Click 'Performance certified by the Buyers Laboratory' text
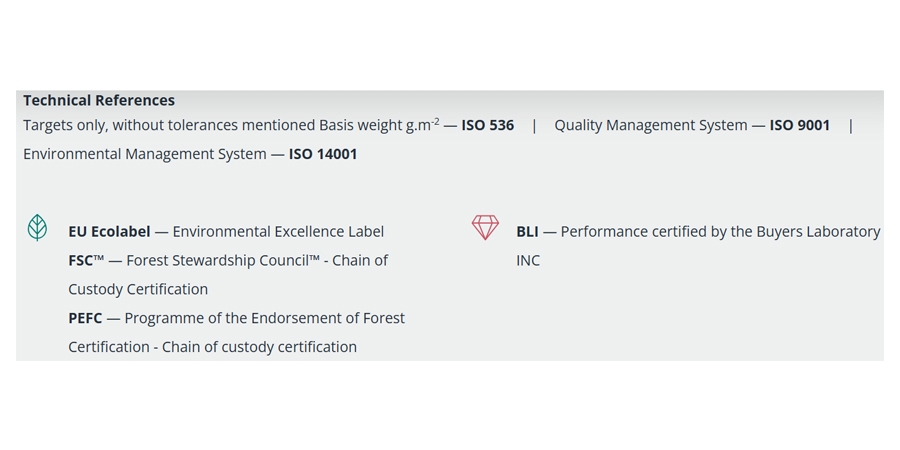Image resolution: width=900 pixels, height=450 pixels. point(720,231)
